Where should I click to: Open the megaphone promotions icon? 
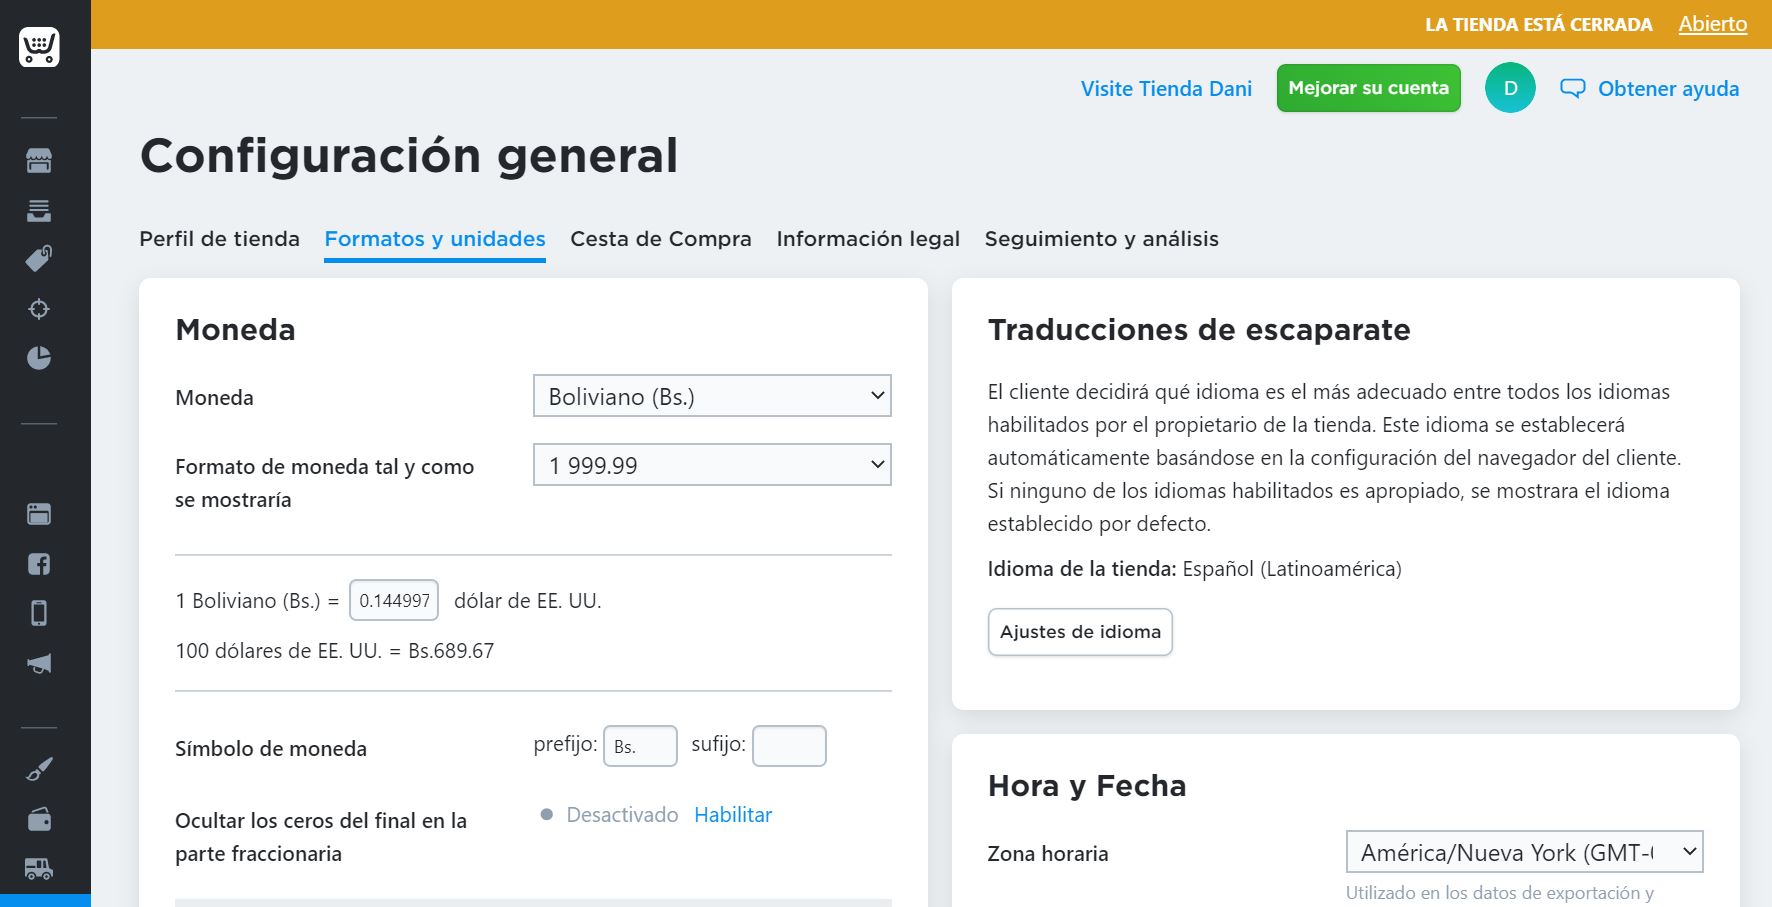pyautogui.click(x=39, y=663)
